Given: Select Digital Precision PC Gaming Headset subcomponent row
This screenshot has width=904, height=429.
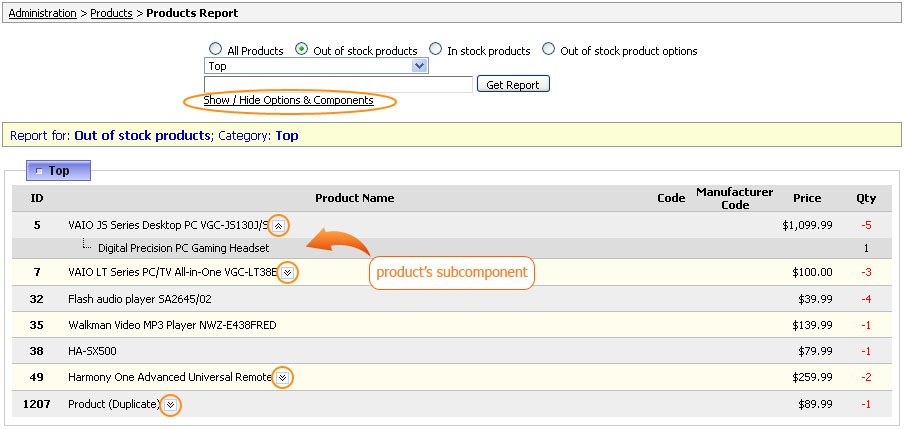Looking at the screenshot, I should (452, 249).
